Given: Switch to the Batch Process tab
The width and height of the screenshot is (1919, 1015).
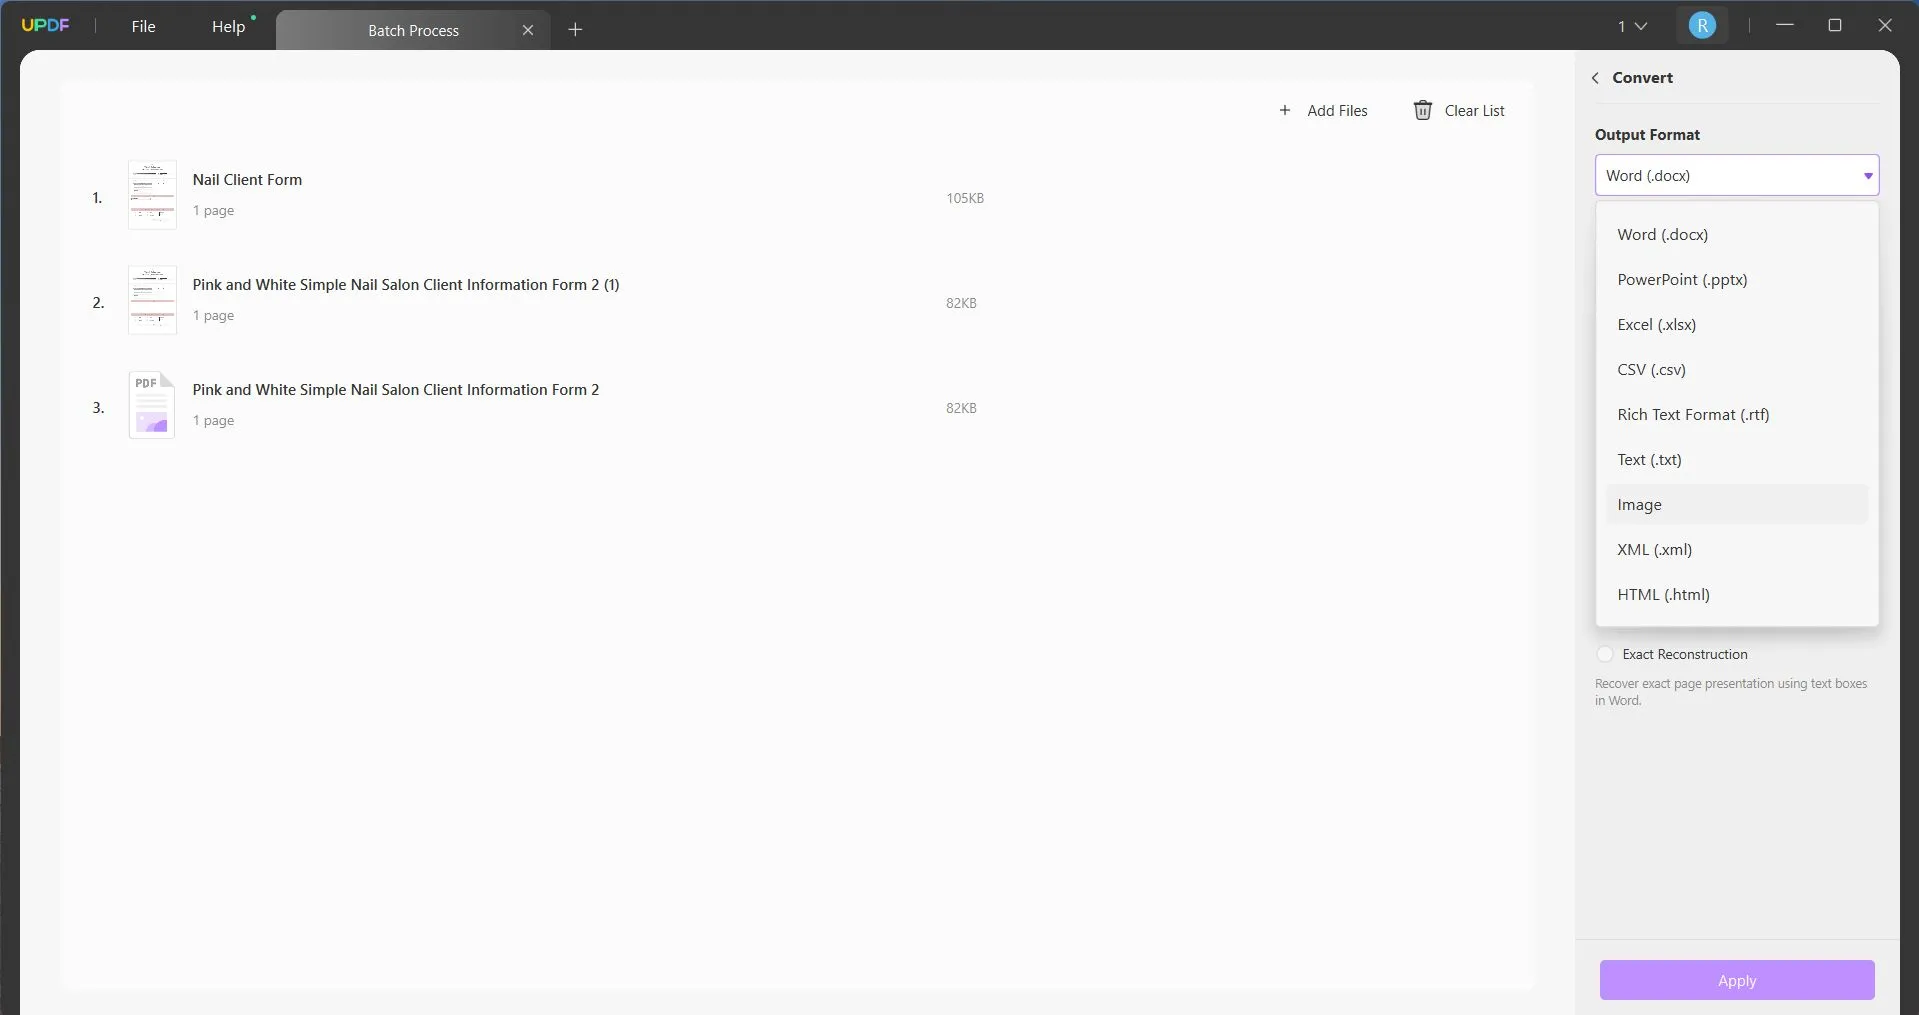Looking at the screenshot, I should [413, 30].
